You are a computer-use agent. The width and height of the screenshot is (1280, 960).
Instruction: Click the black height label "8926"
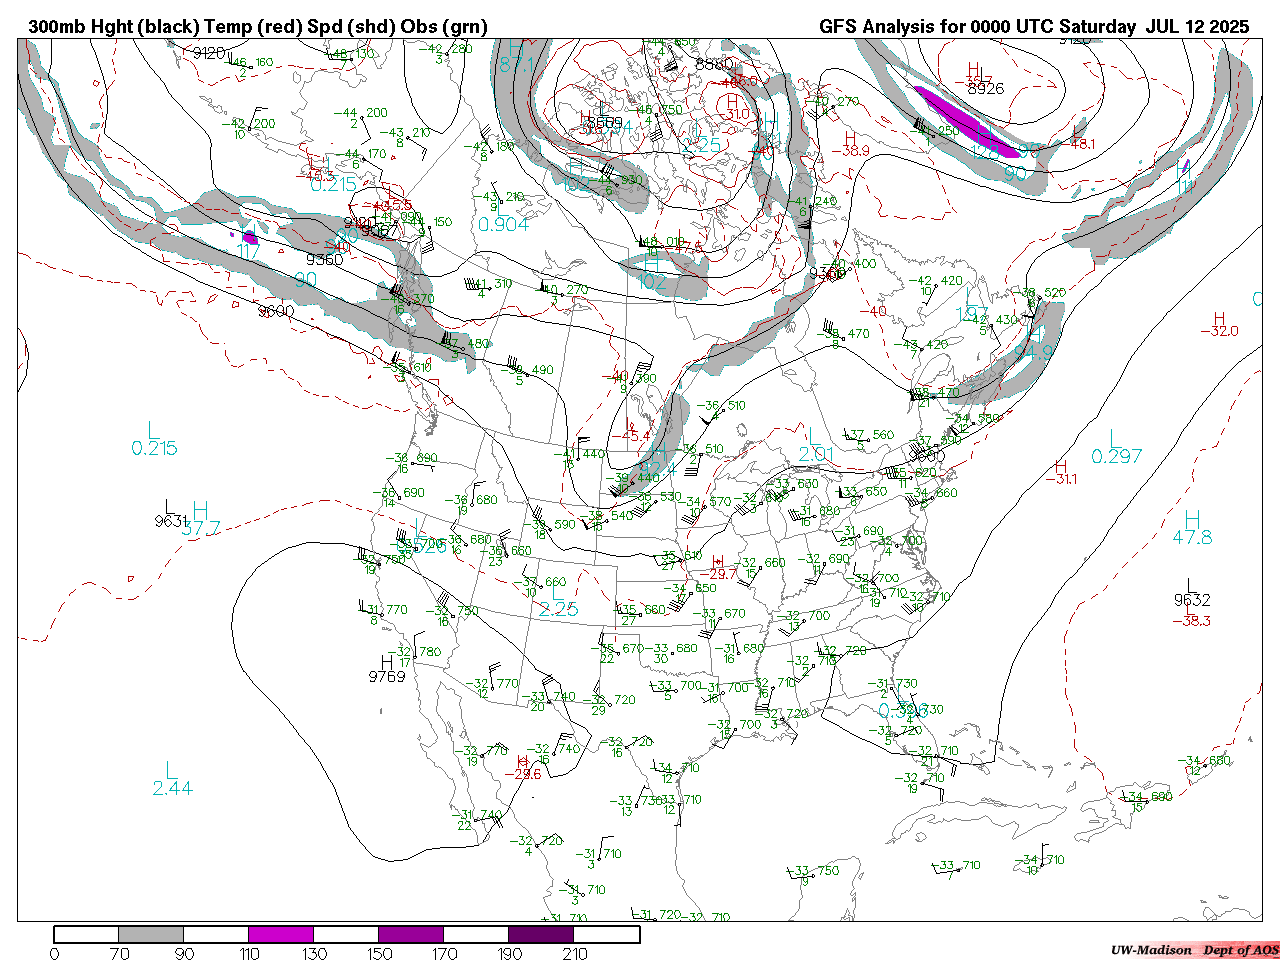click(985, 89)
